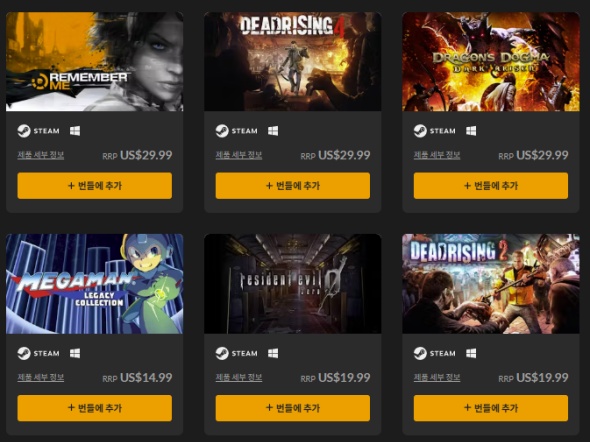Screen dimensions: 590x442
Task: Add Remember Me to the bundle
Action: click(94, 185)
